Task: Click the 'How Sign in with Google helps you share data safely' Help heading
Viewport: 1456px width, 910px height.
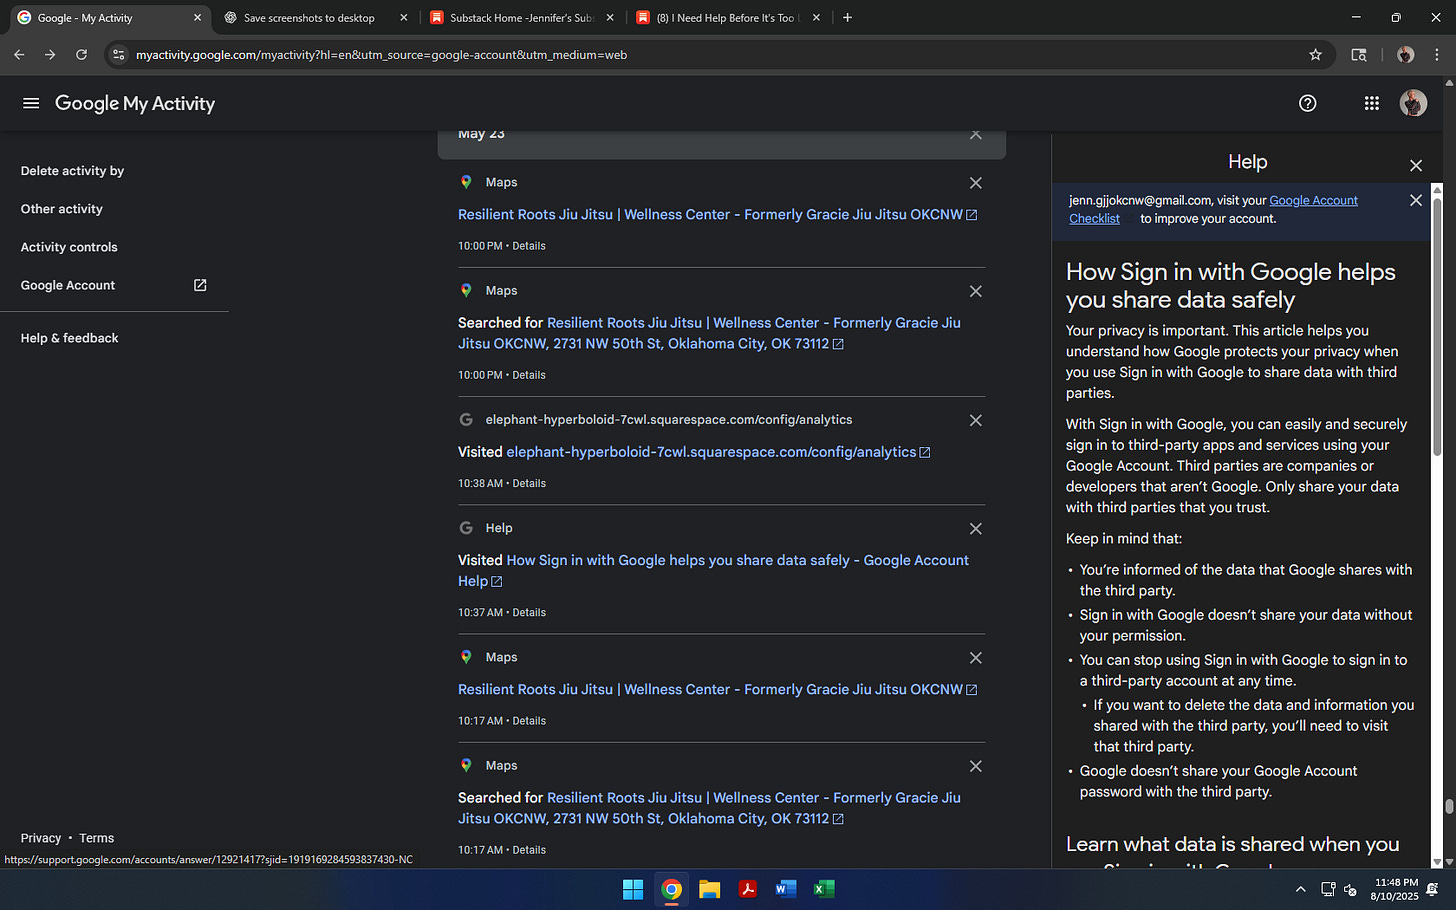Action: point(1230,285)
